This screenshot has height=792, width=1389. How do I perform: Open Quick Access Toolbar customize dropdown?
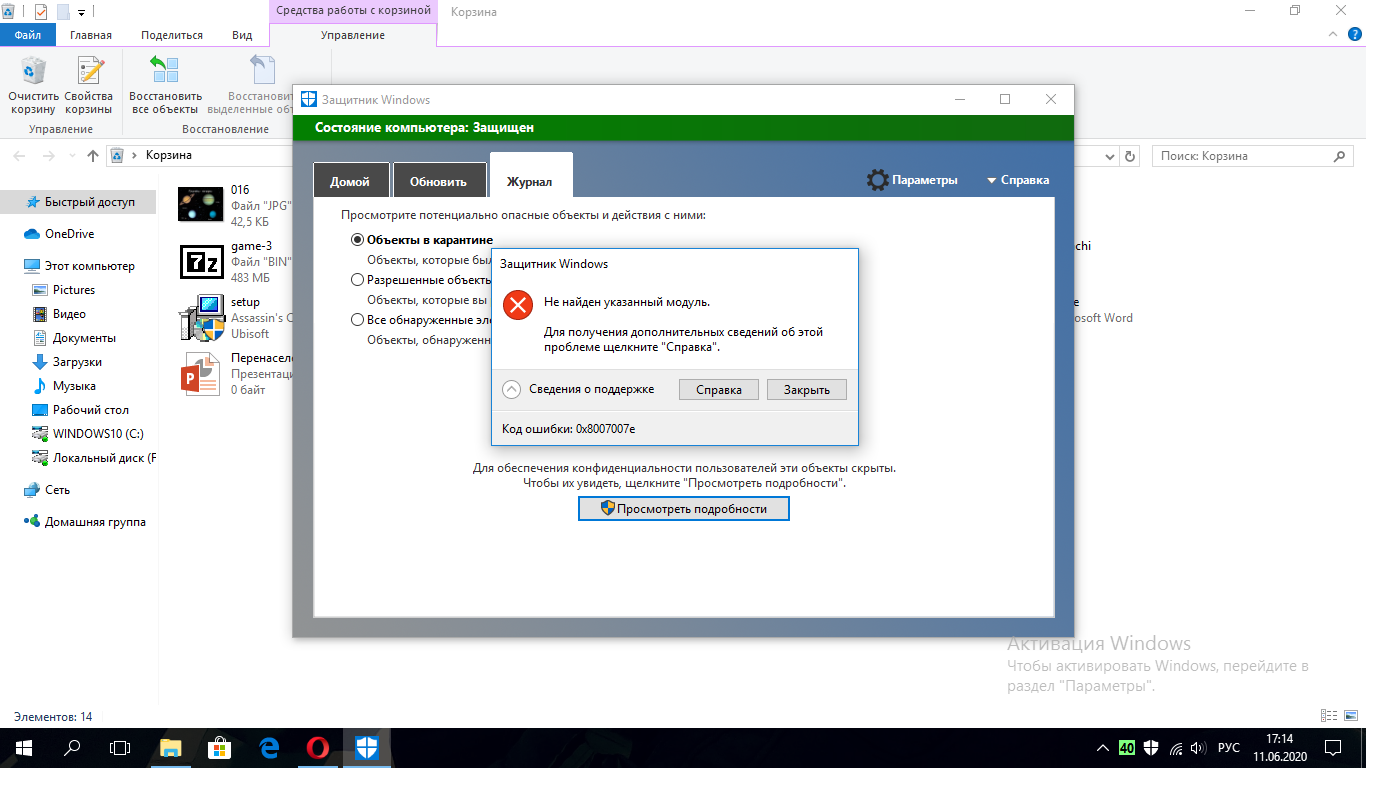tap(81, 12)
